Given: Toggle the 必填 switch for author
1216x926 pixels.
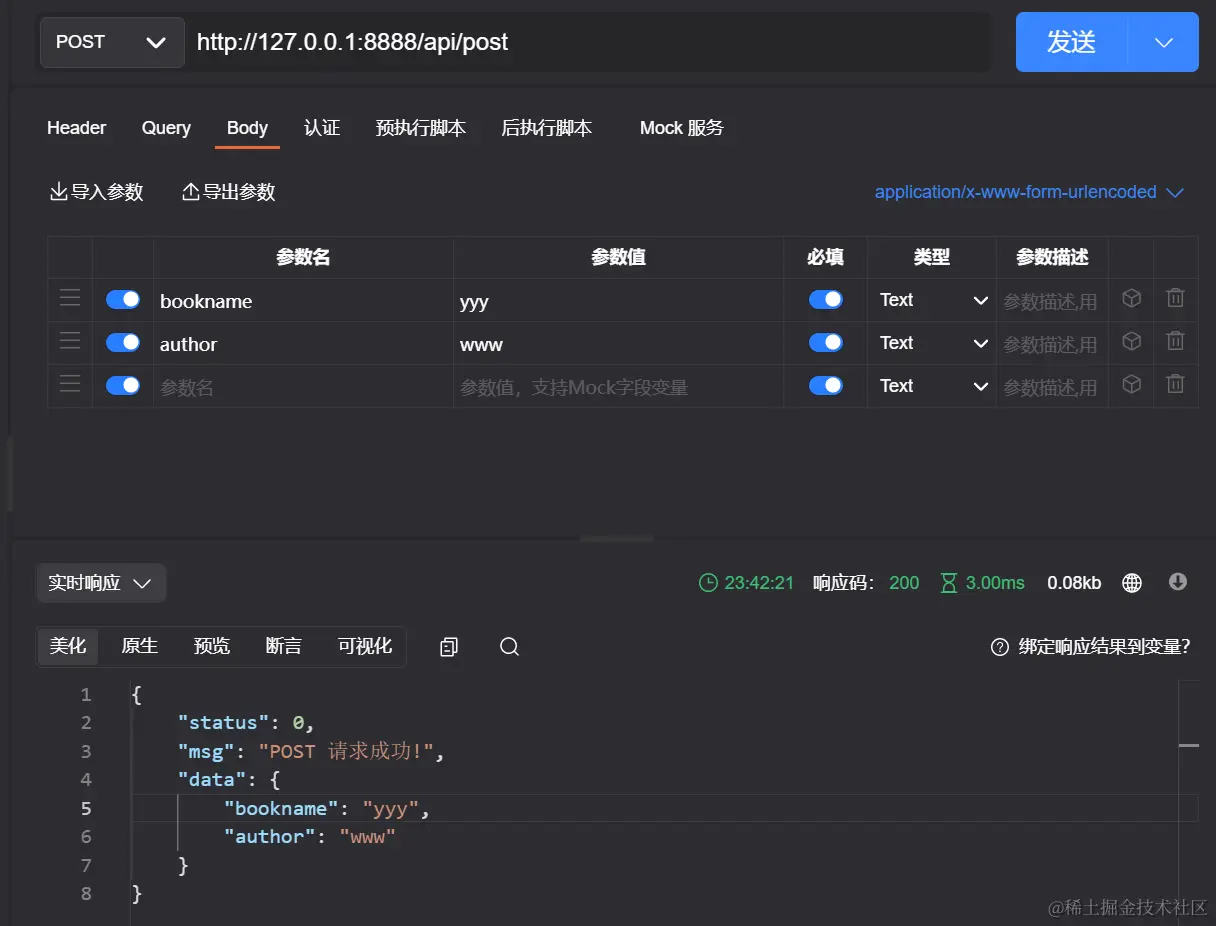Looking at the screenshot, I should tap(826, 343).
